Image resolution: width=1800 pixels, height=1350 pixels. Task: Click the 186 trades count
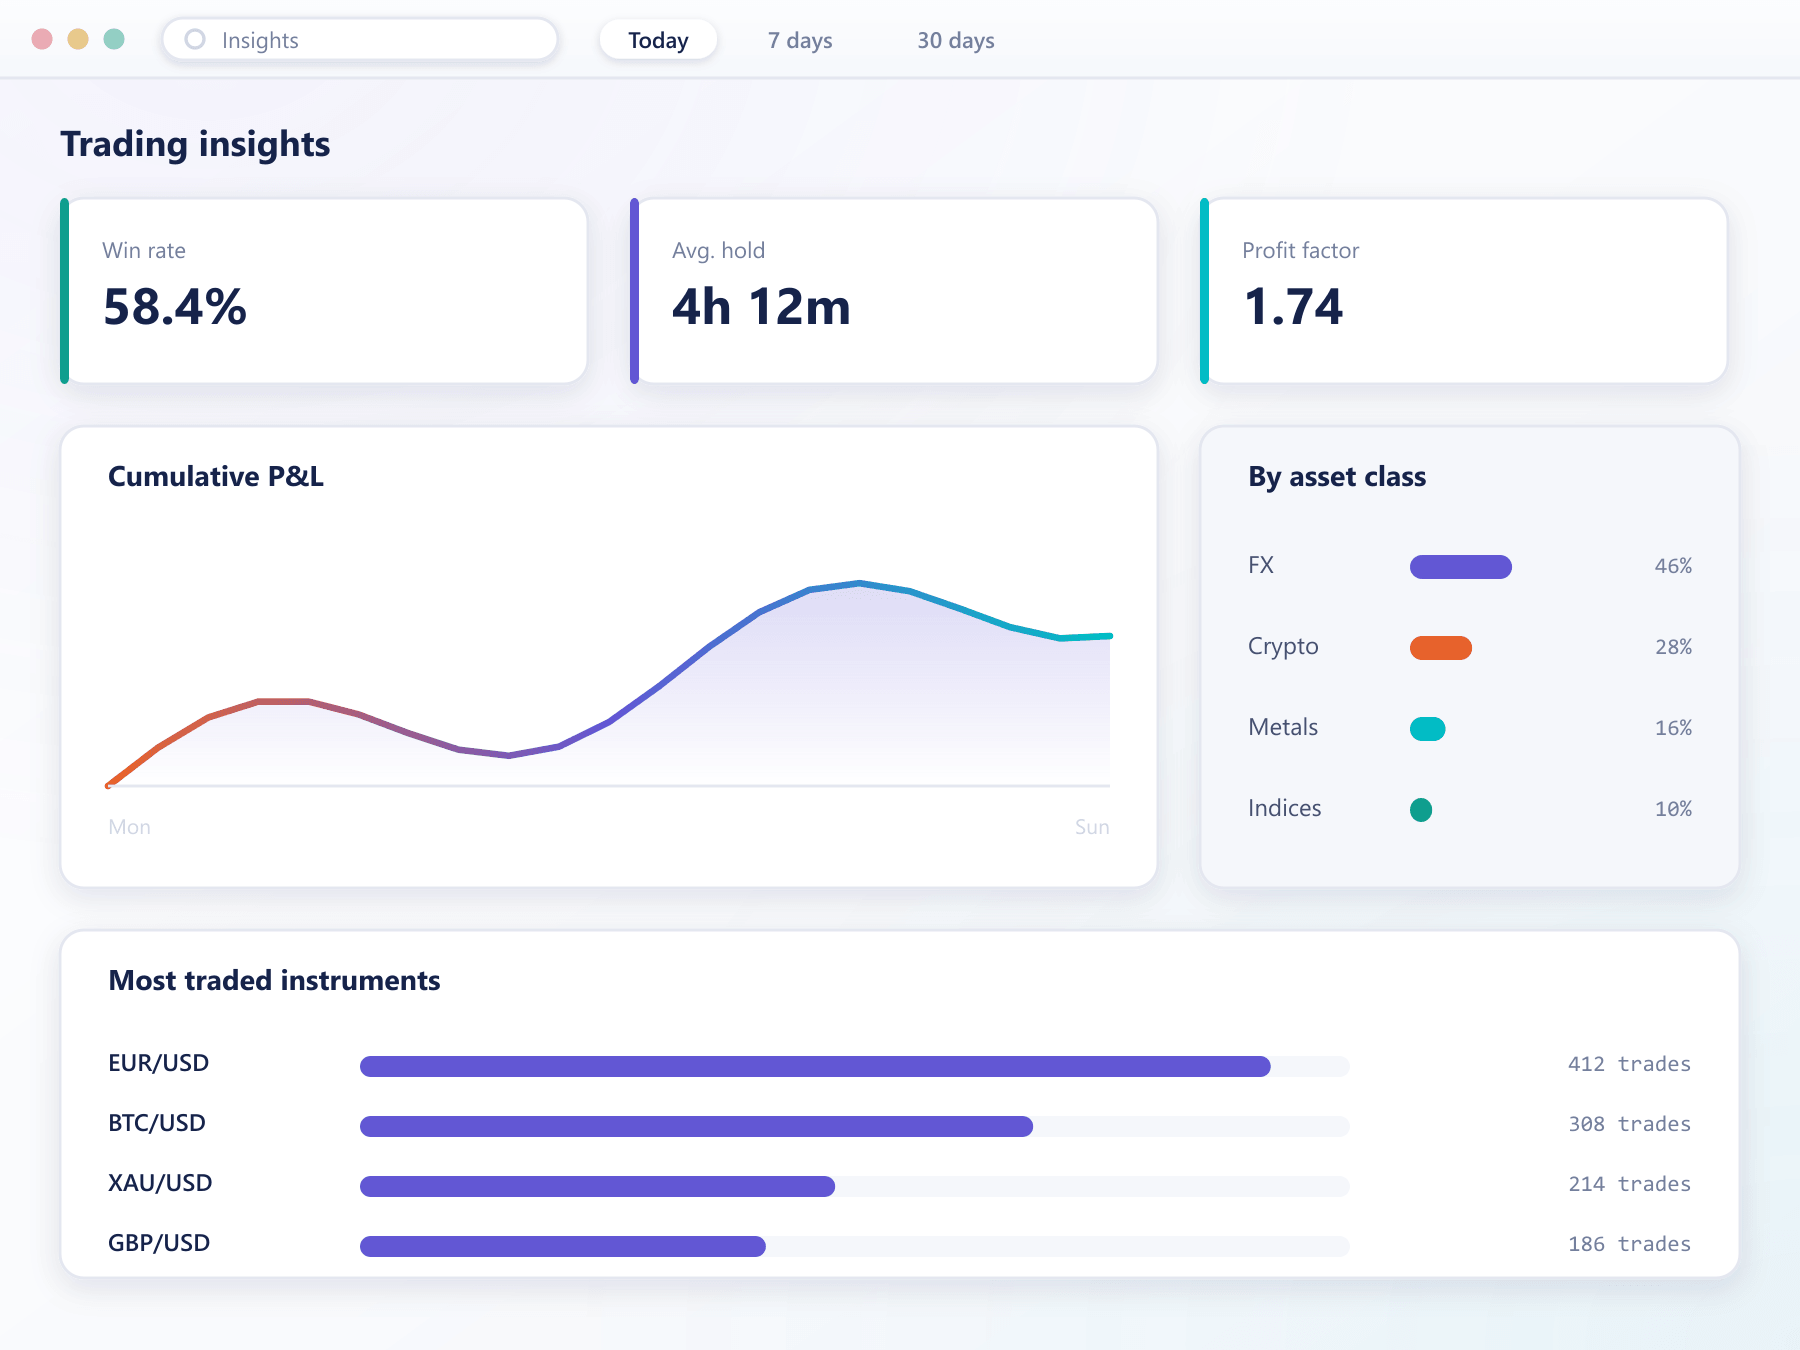[x=1629, y=1244]
